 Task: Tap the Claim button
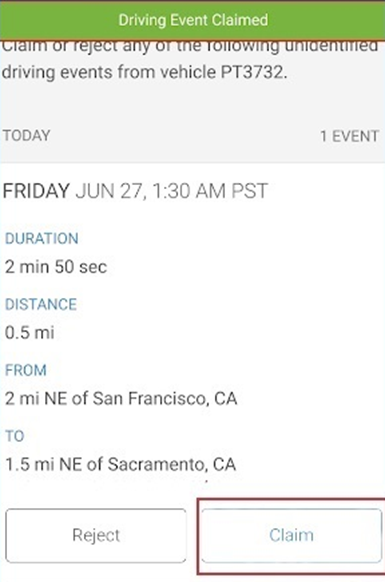click(291, 535)
